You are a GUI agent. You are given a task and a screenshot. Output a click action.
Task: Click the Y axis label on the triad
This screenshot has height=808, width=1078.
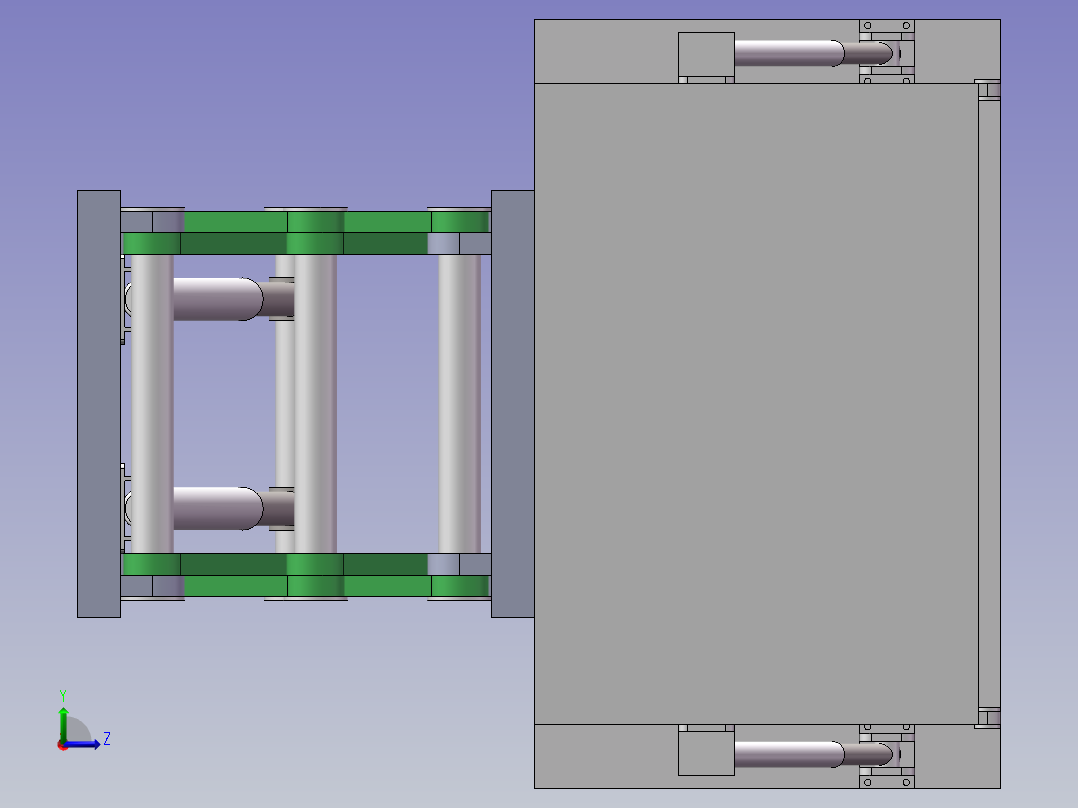(x=63, y=695)
